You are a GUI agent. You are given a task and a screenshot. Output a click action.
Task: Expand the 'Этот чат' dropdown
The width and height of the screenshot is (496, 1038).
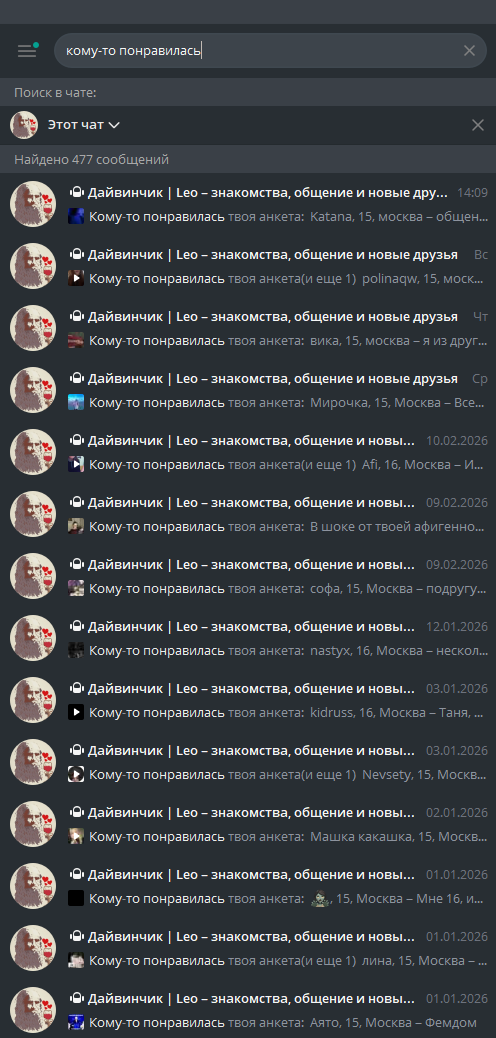click(x=83, y=124)
